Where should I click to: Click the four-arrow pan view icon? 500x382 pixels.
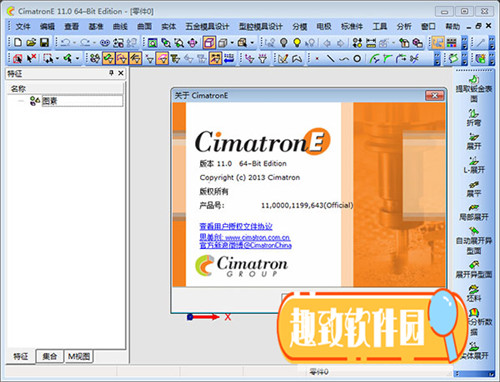[192, 42]
